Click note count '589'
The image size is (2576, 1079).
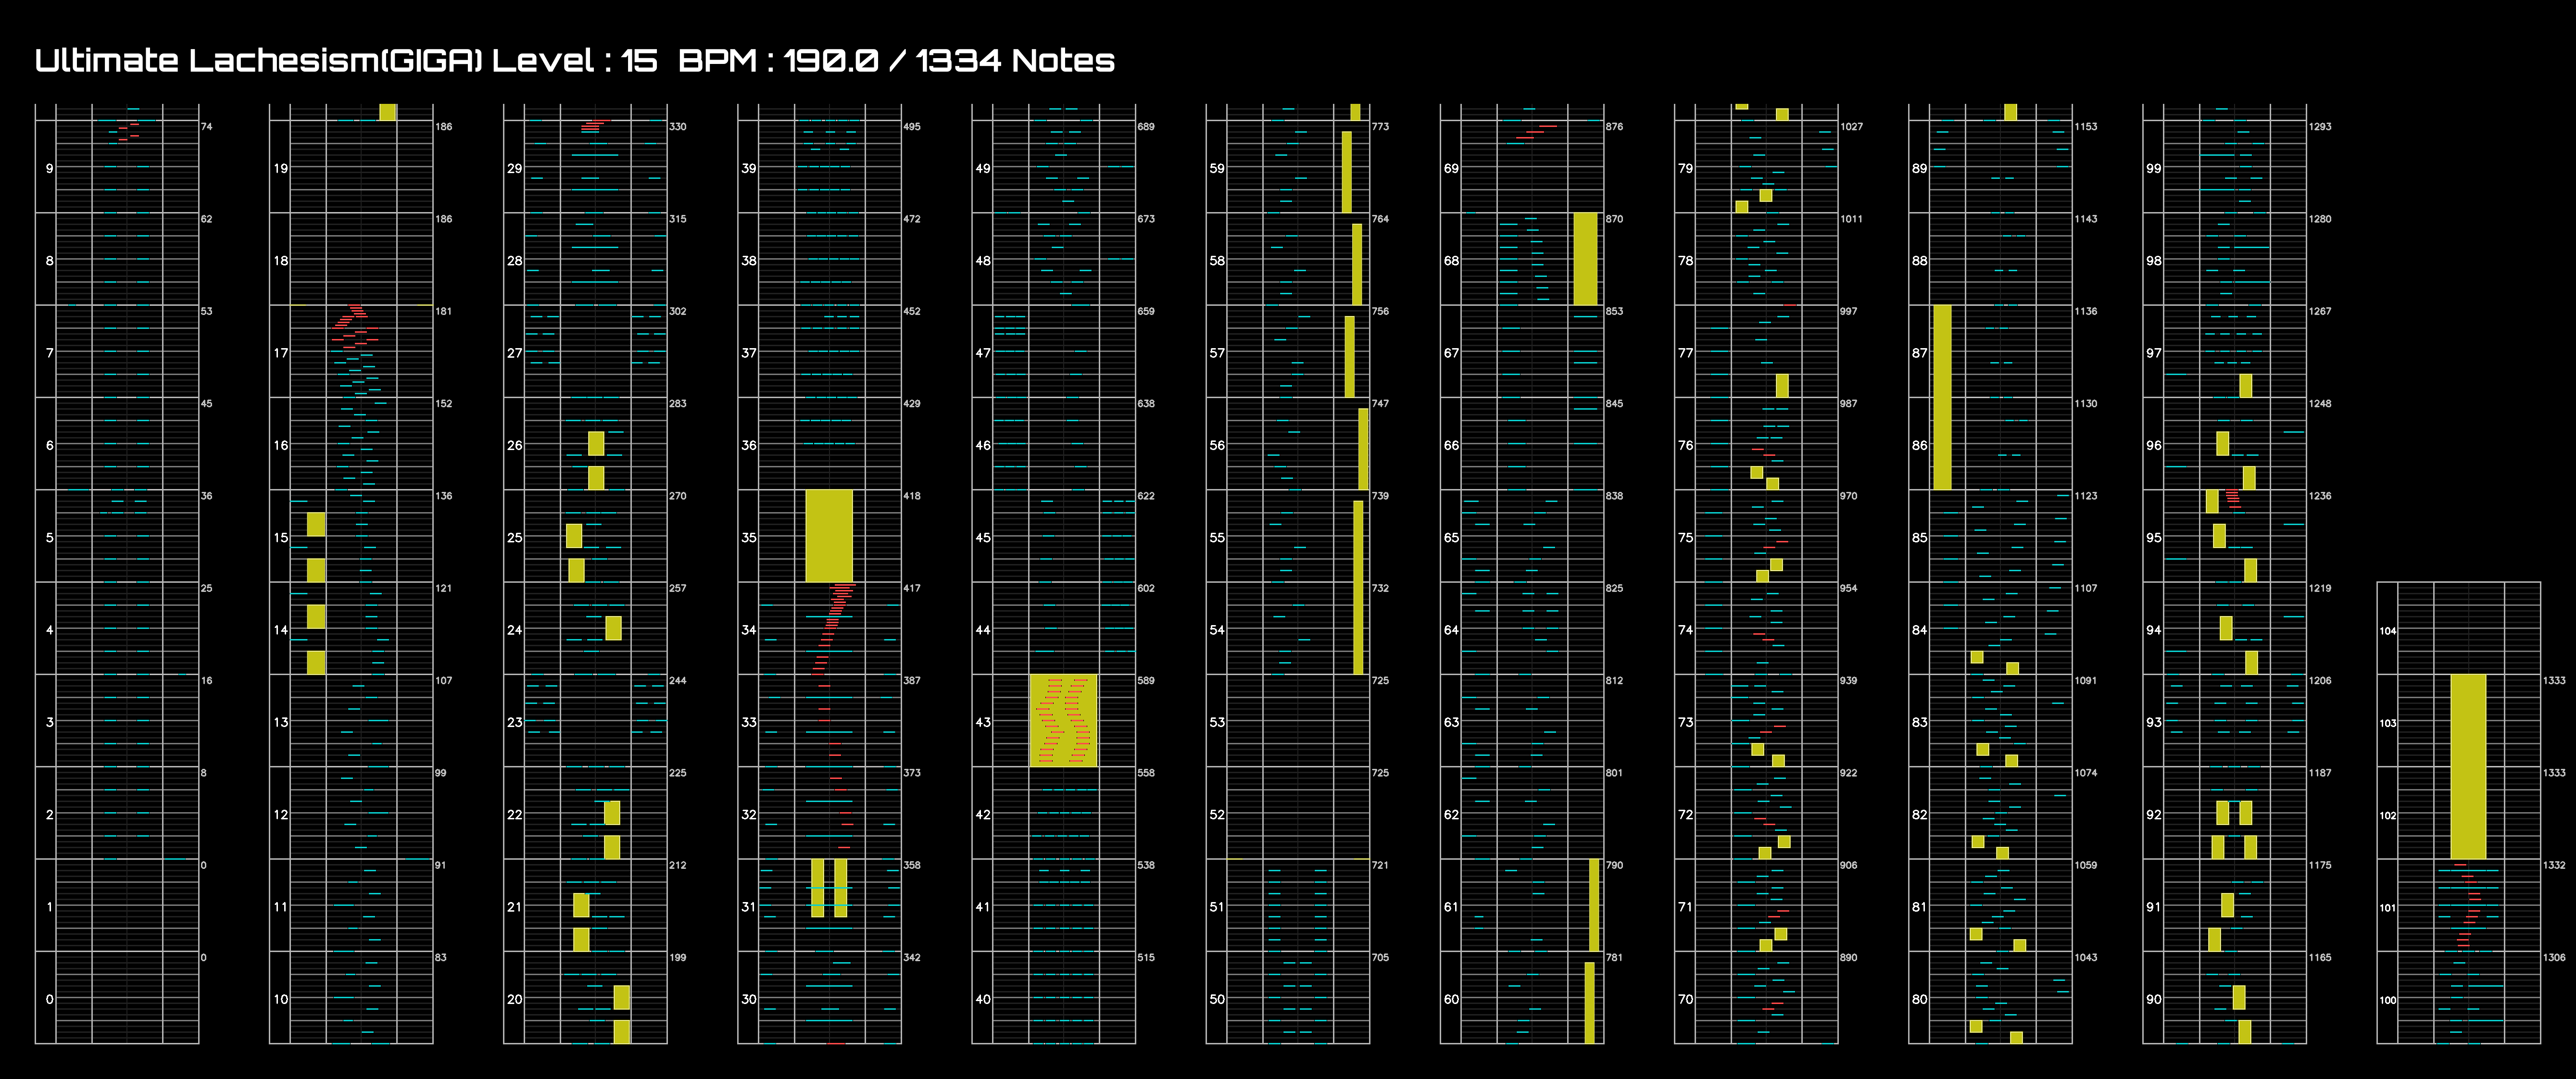1146,680
